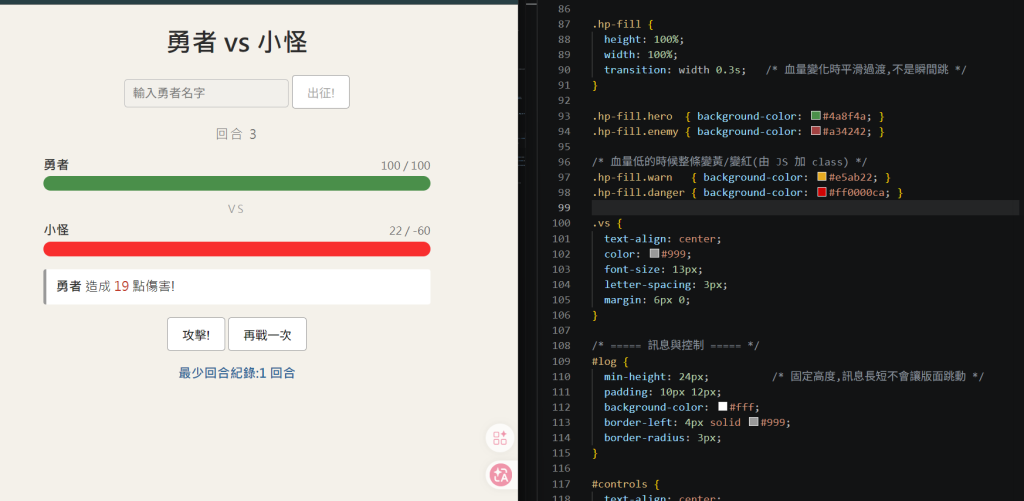Click line number 110 in the gutter
Image resolution: width=1024 pixels, height=501 pixels.
click(x=561, y=376)
